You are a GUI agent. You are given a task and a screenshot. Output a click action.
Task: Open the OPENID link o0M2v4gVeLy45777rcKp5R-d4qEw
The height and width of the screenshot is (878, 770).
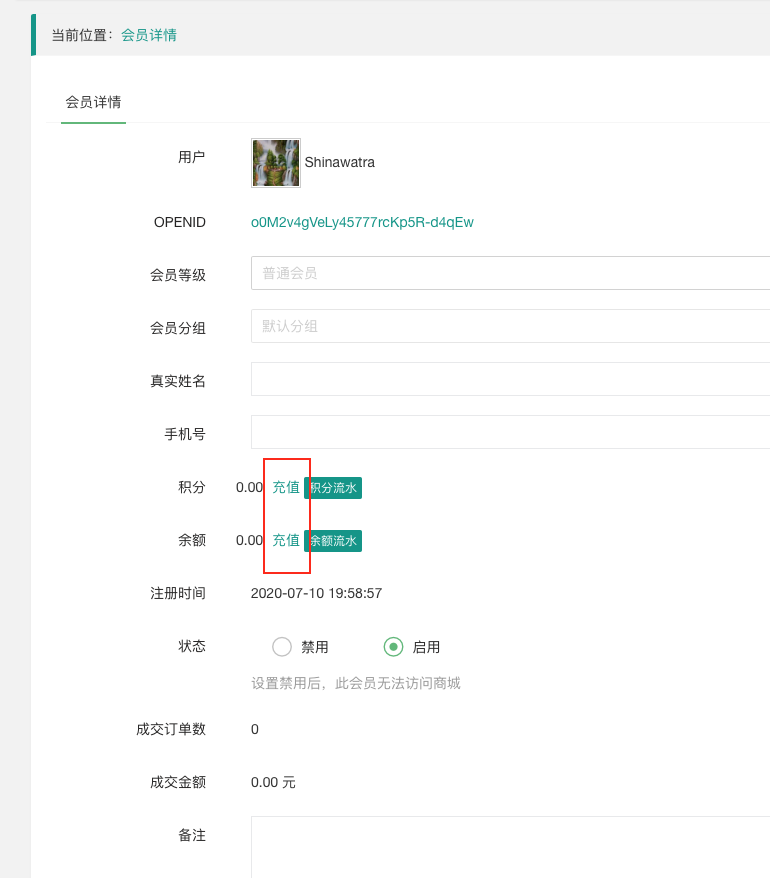(x=362, y=222)
